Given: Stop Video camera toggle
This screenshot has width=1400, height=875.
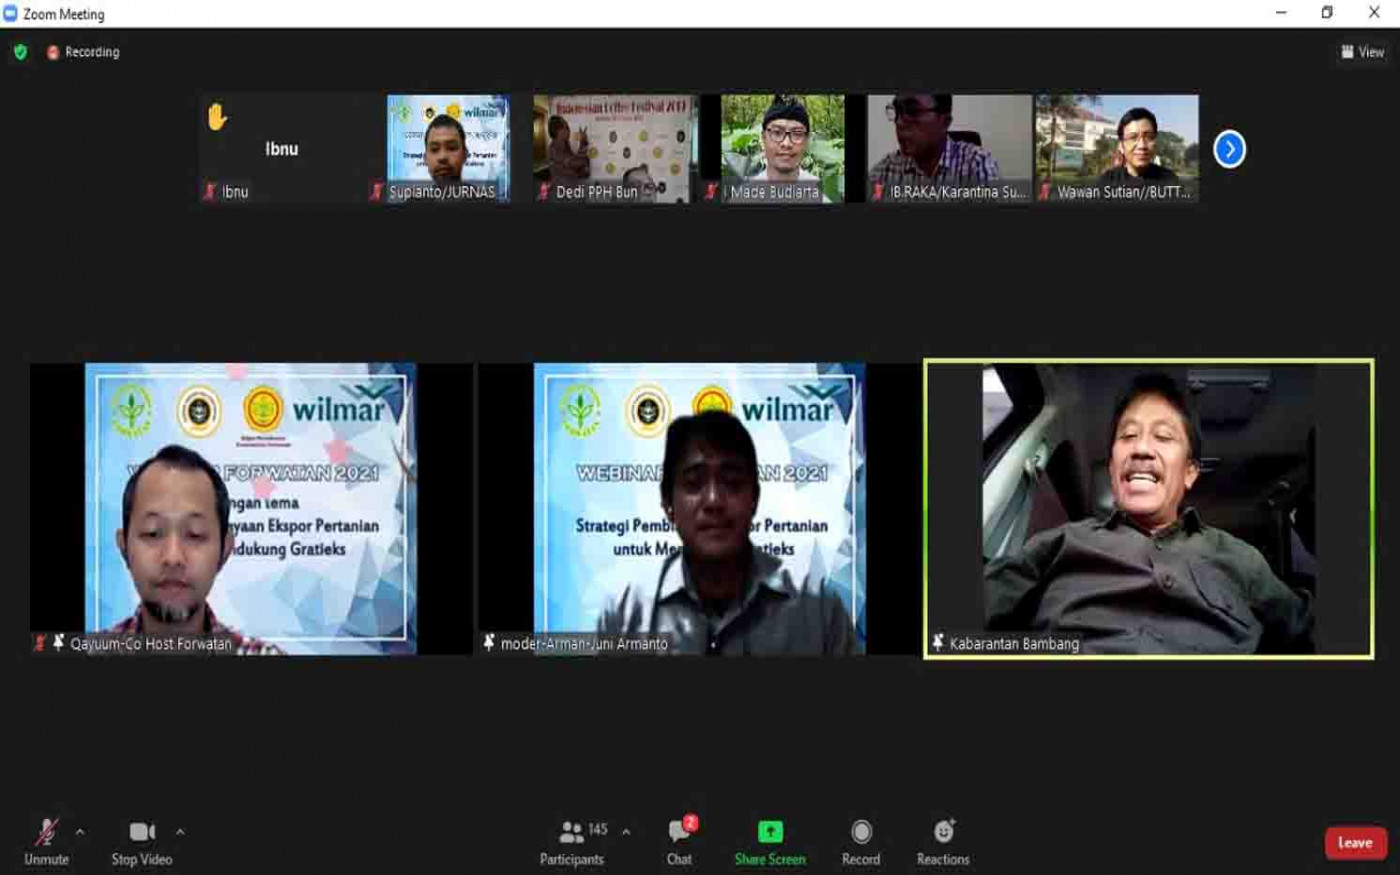Looking at the screenshot, I should (x=142, y=841).
